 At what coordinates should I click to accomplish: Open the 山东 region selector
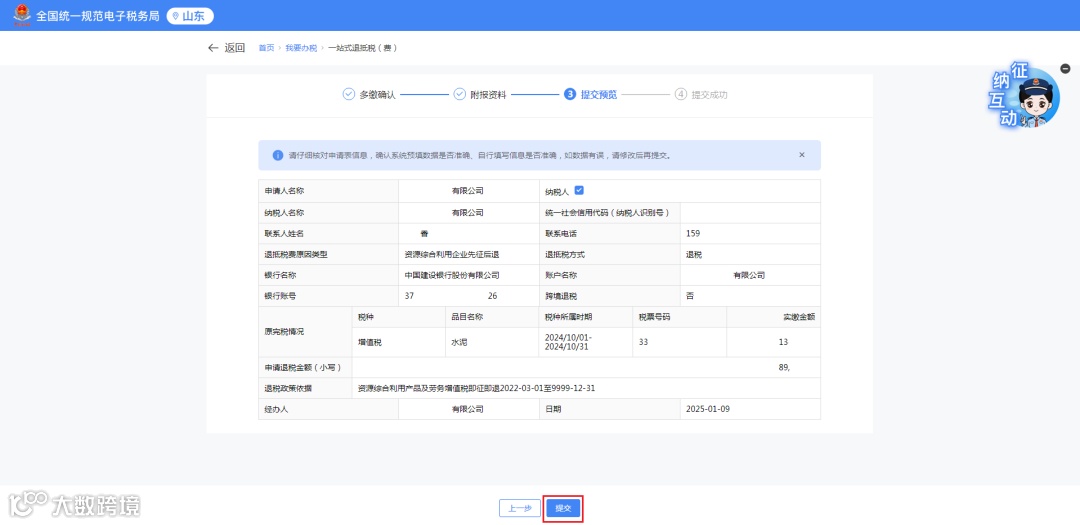pyautogui.click(x=190, y=16)
